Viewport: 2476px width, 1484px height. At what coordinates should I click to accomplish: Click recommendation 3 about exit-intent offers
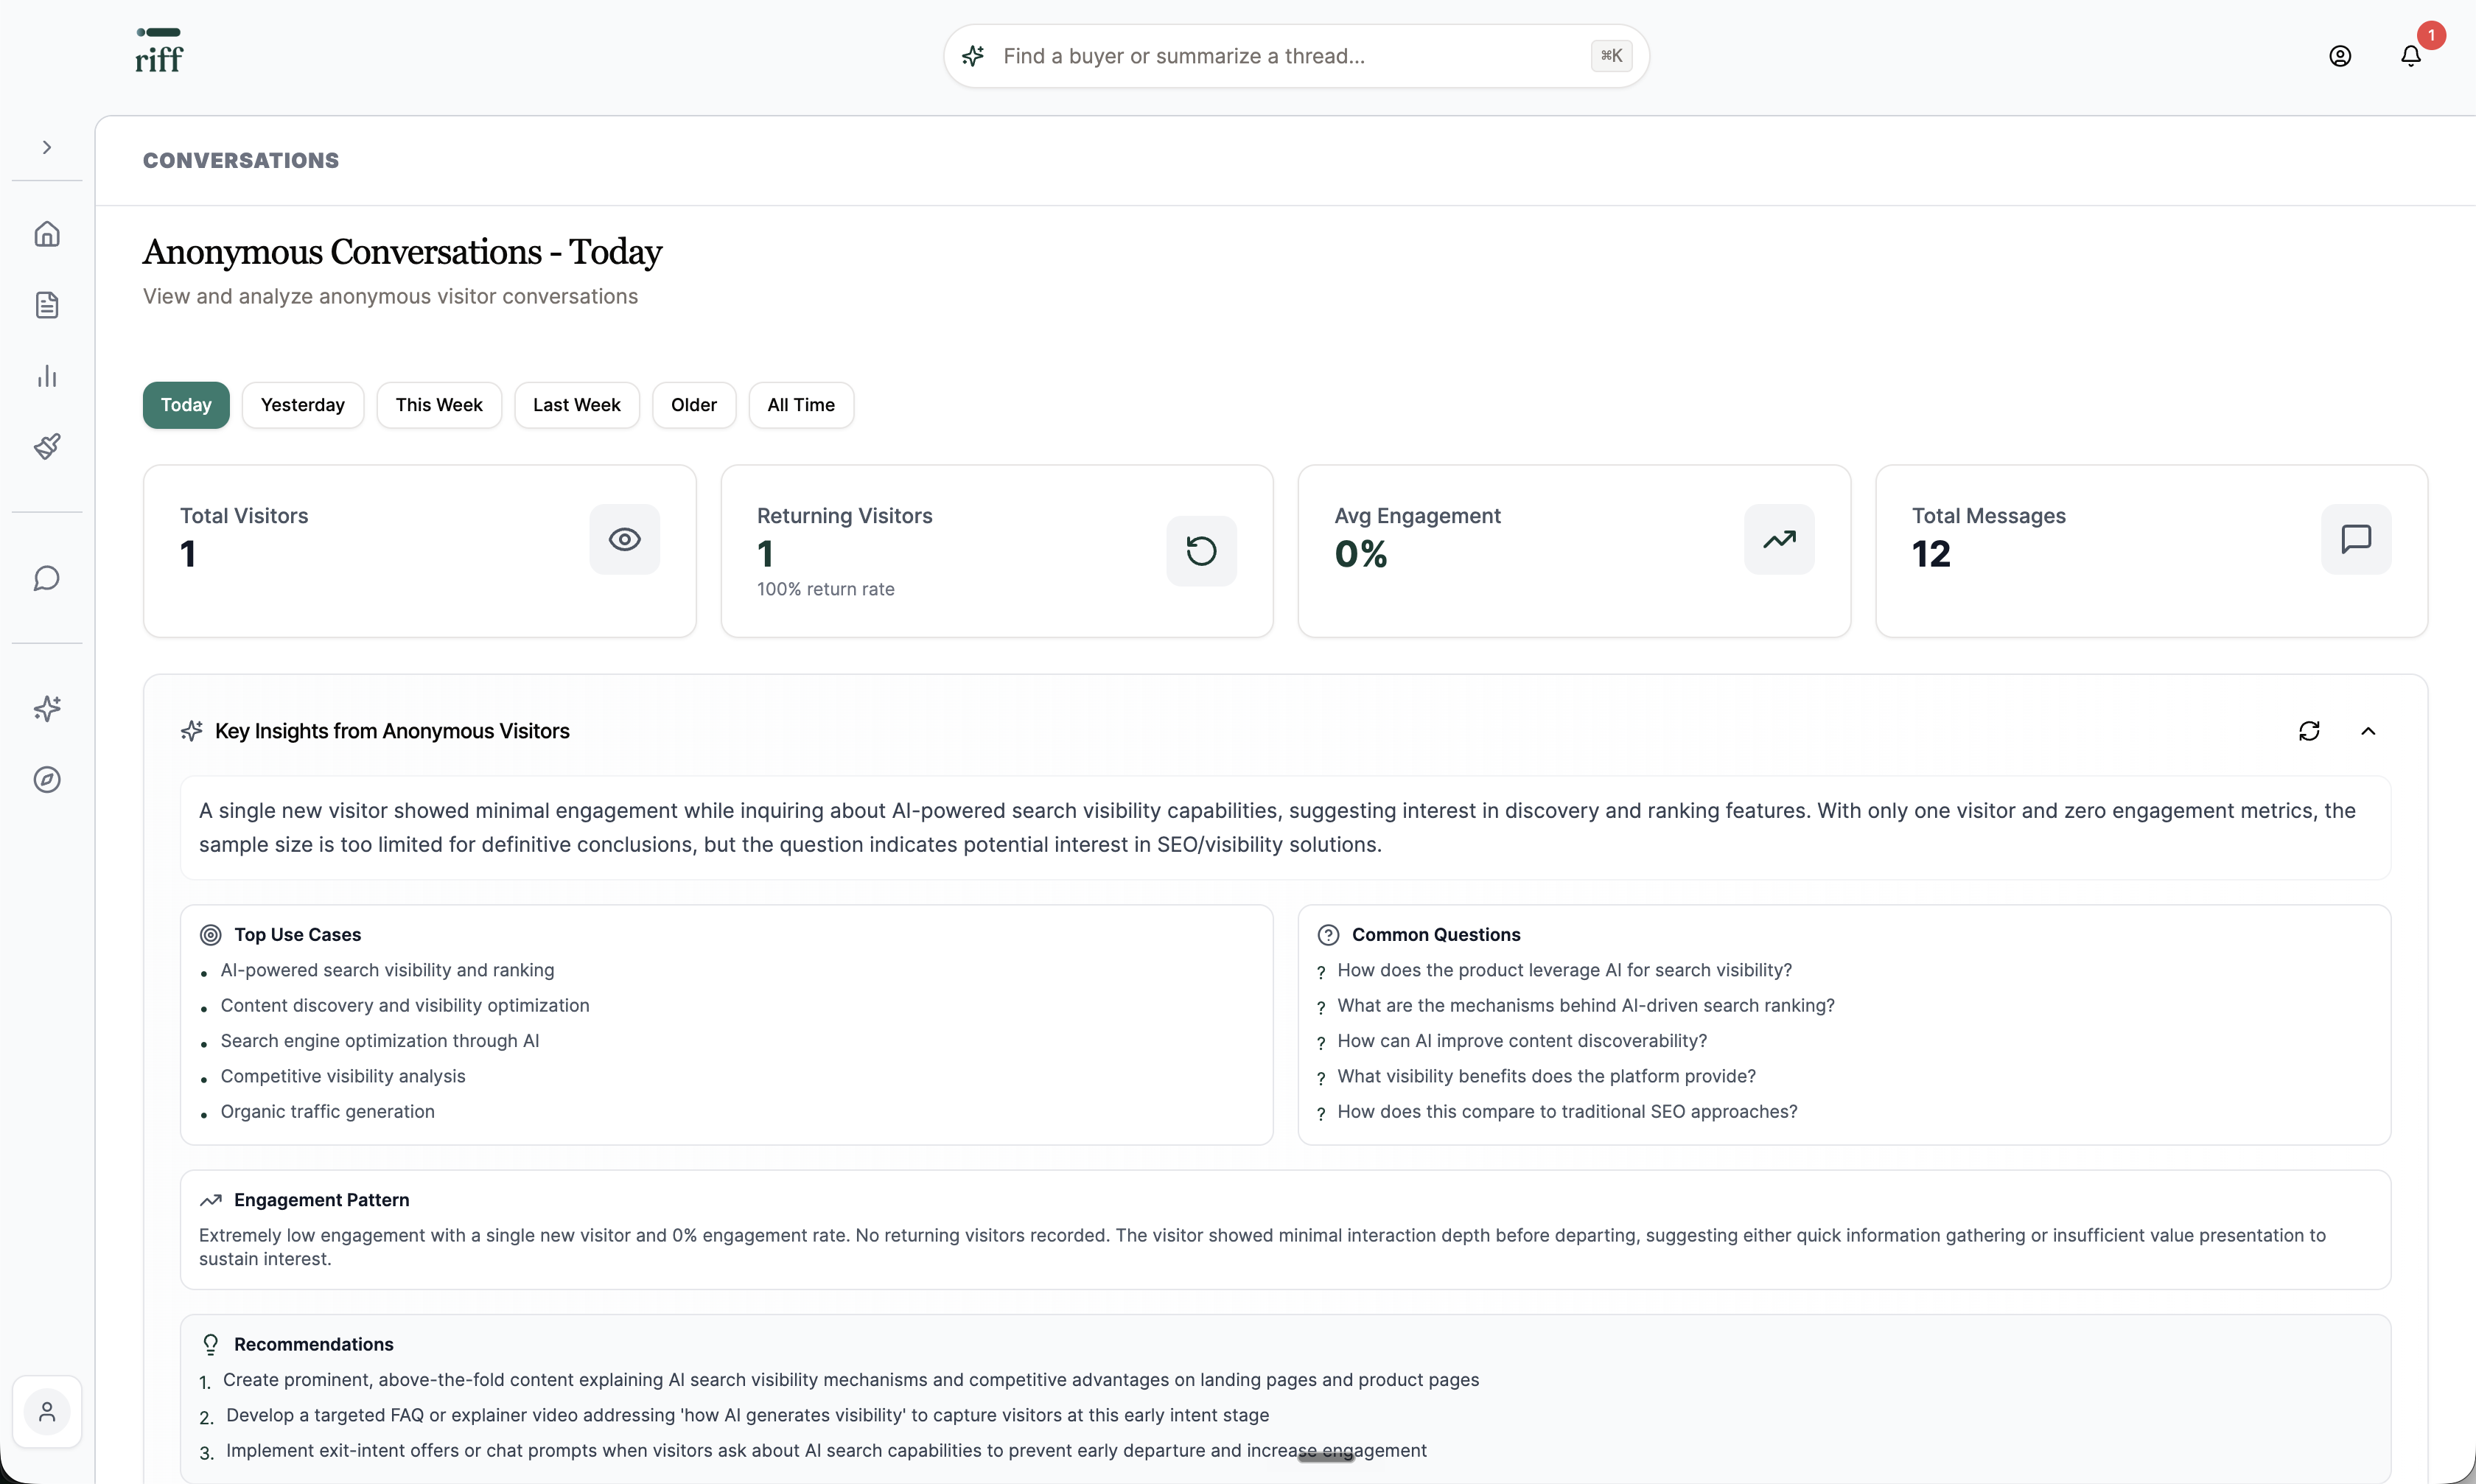pos(826,1451)
